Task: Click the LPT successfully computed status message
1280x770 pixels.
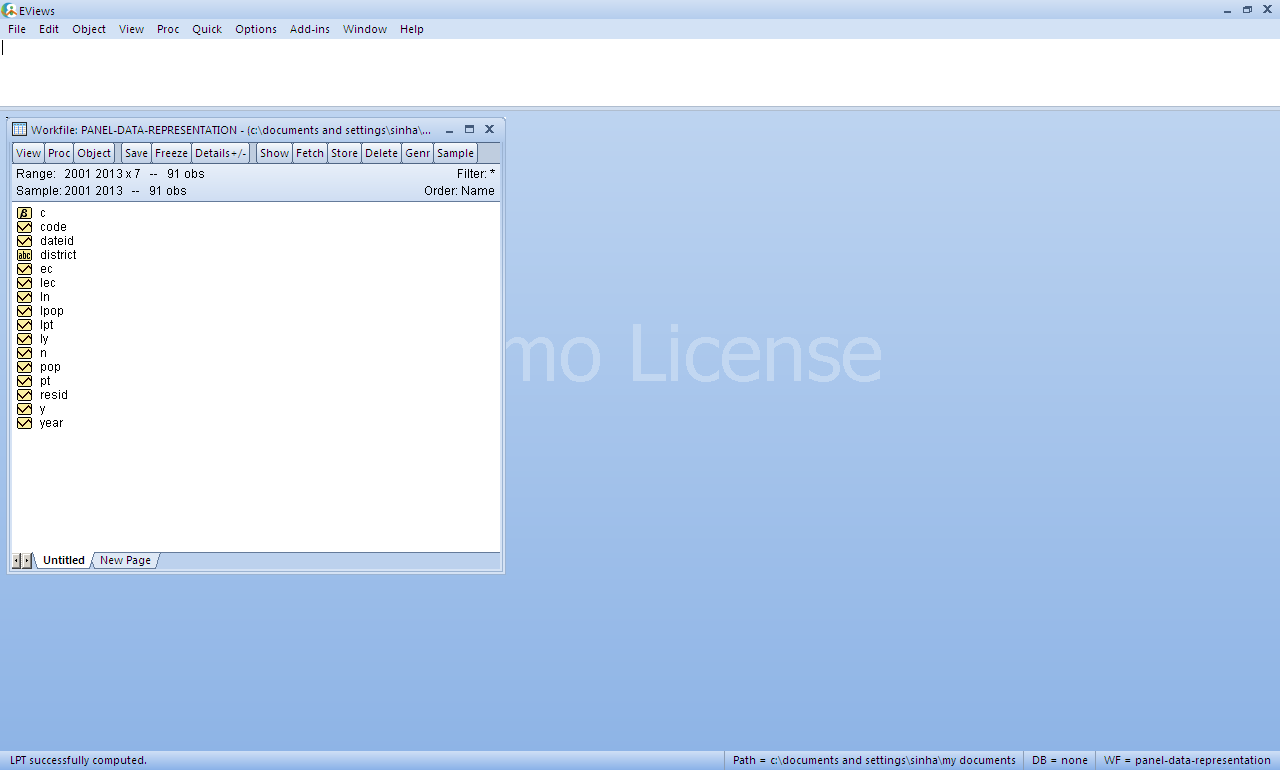Action: (x=78, y=760)
